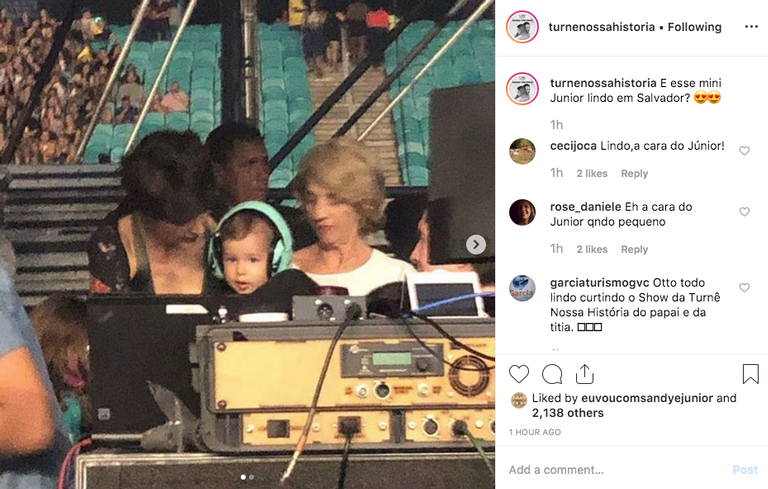Reply to rose_daniele's comment
Image resolution: width=768 pixels, height=489 pixels.
coord(634,249)
